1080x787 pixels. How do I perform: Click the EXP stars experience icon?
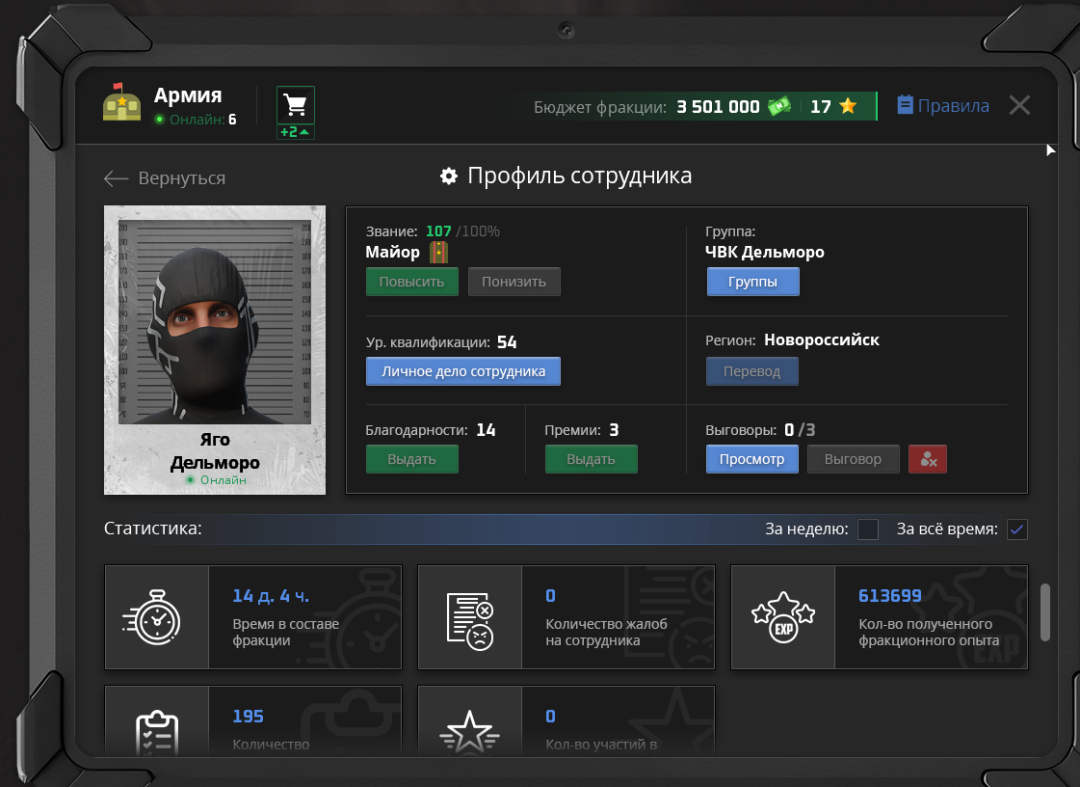click(x=782, y=617)
